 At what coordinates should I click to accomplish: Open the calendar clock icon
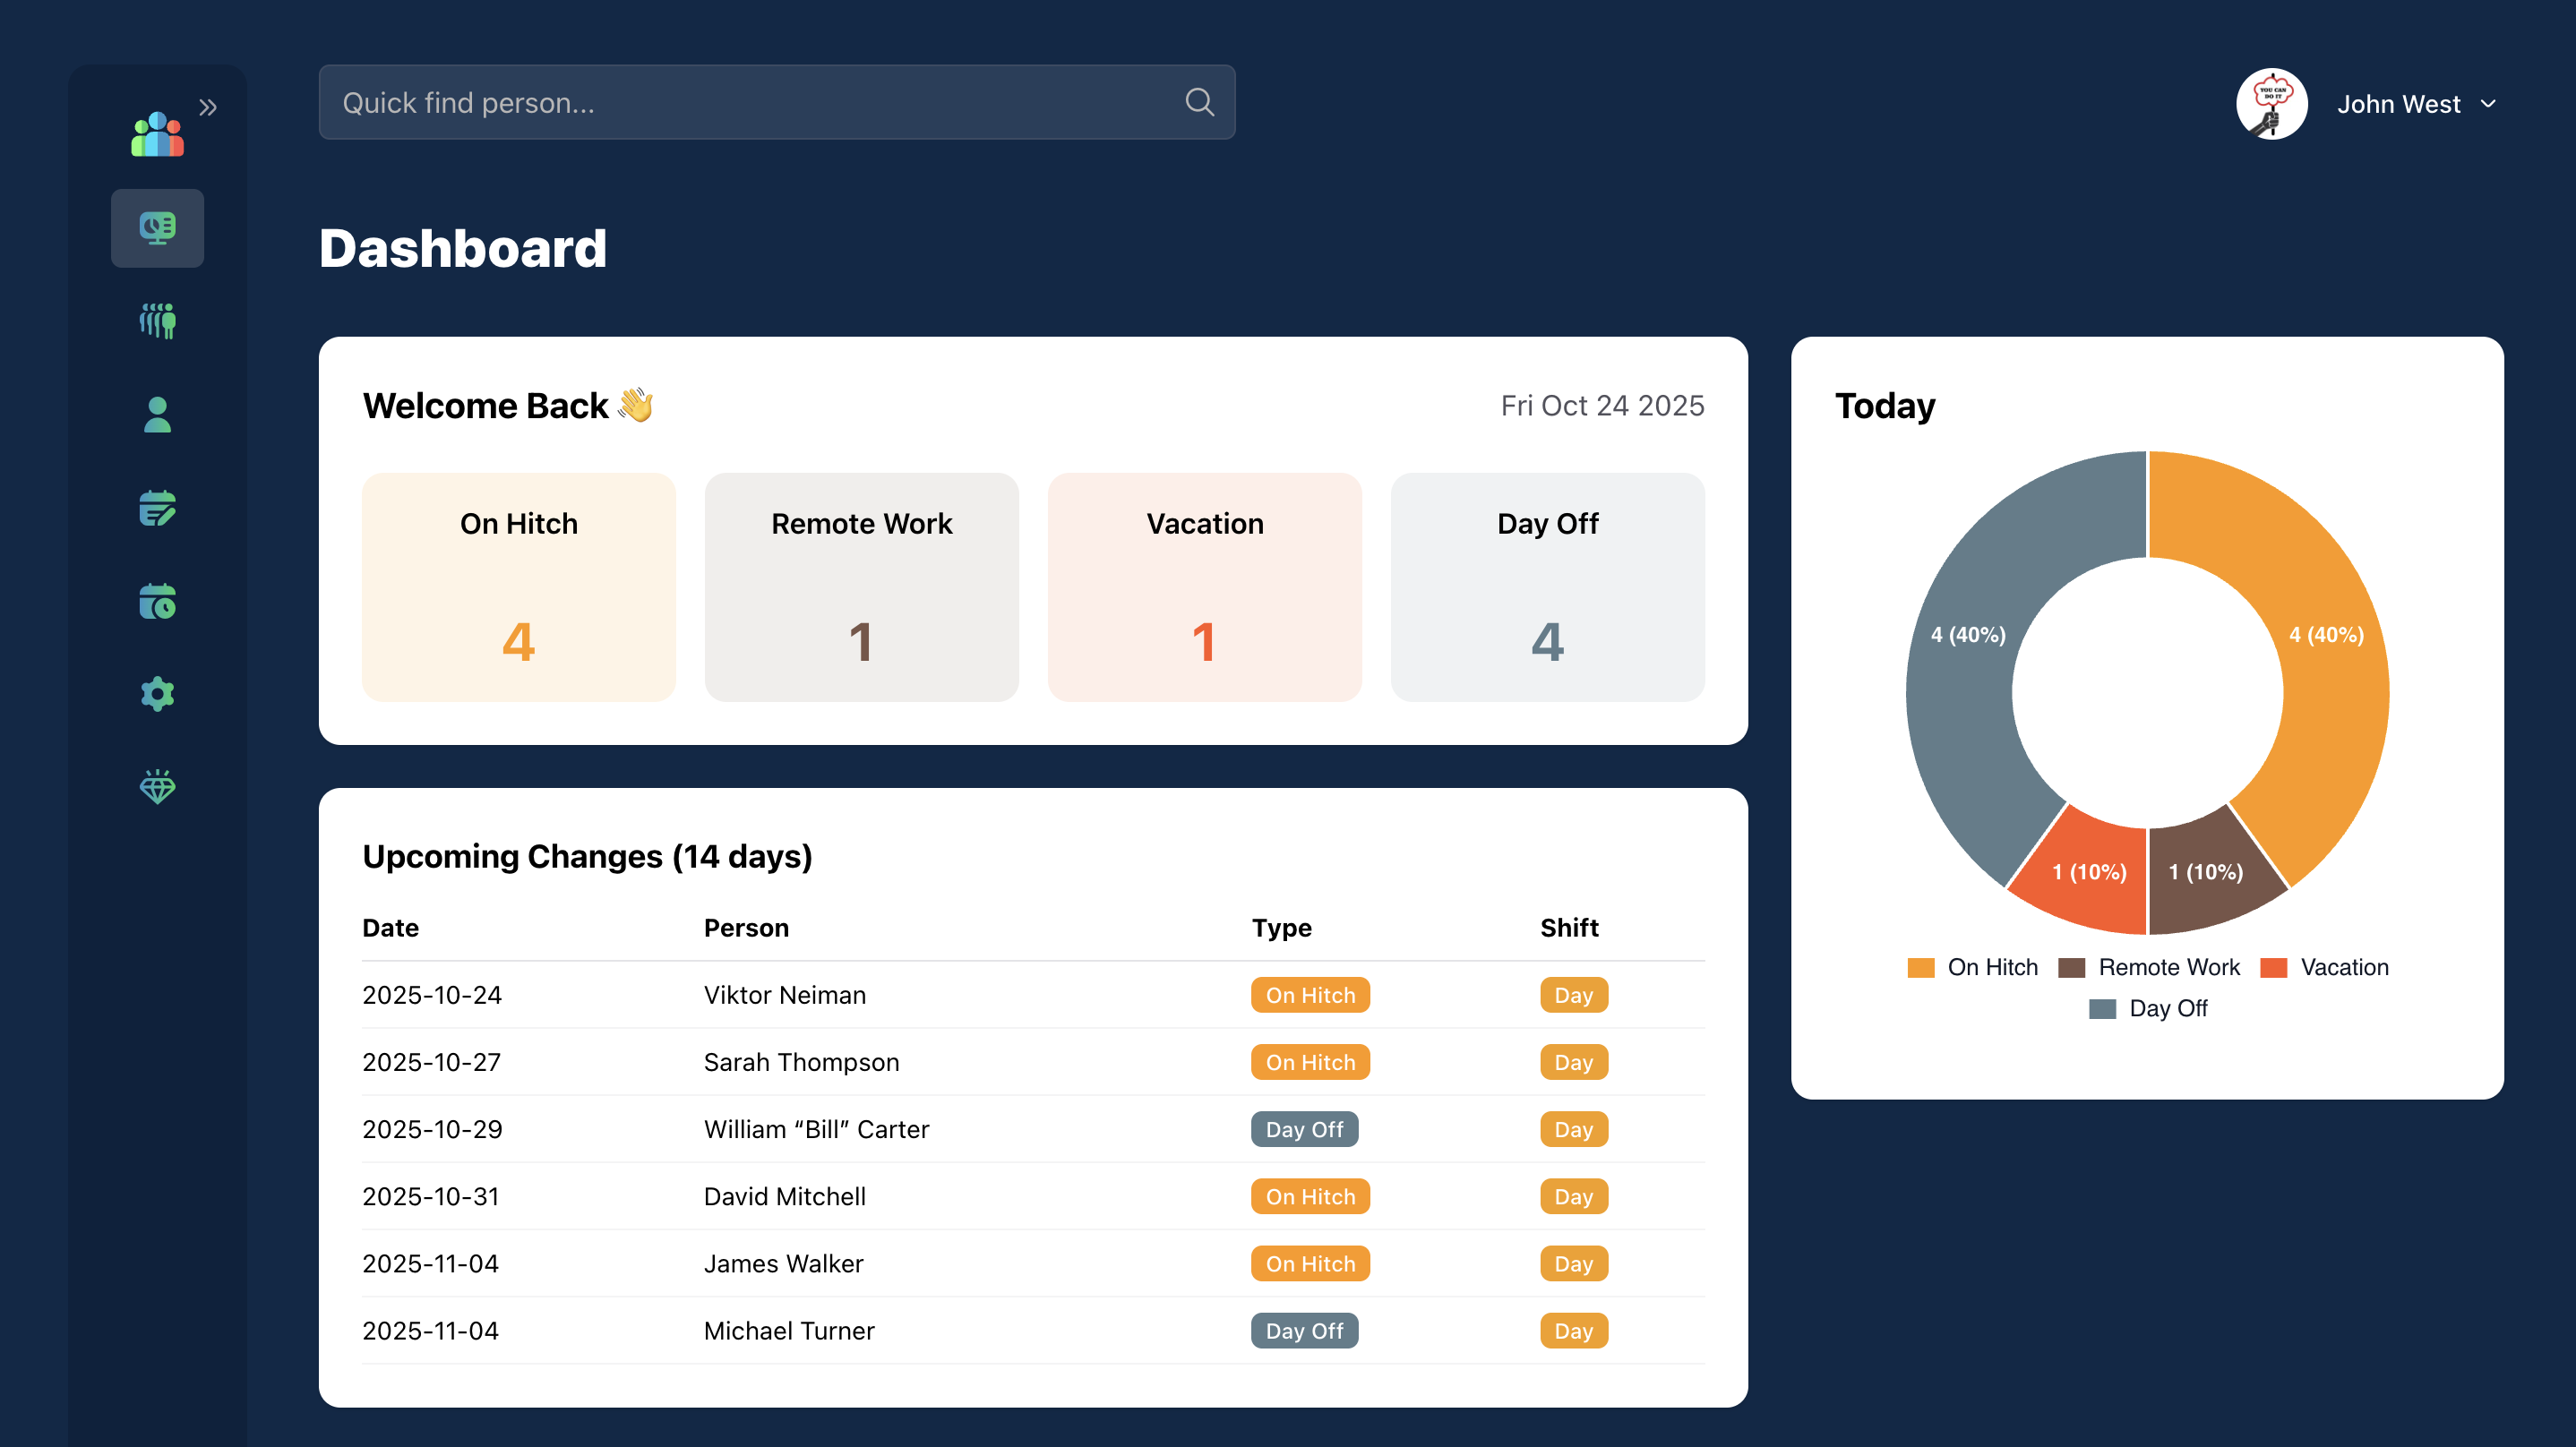(157, 601)
